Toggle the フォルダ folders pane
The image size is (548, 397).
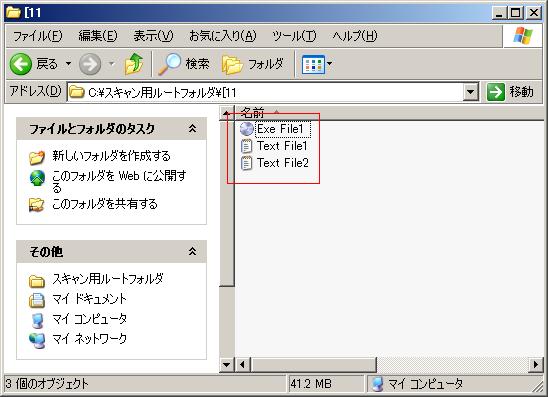point(253,64)
